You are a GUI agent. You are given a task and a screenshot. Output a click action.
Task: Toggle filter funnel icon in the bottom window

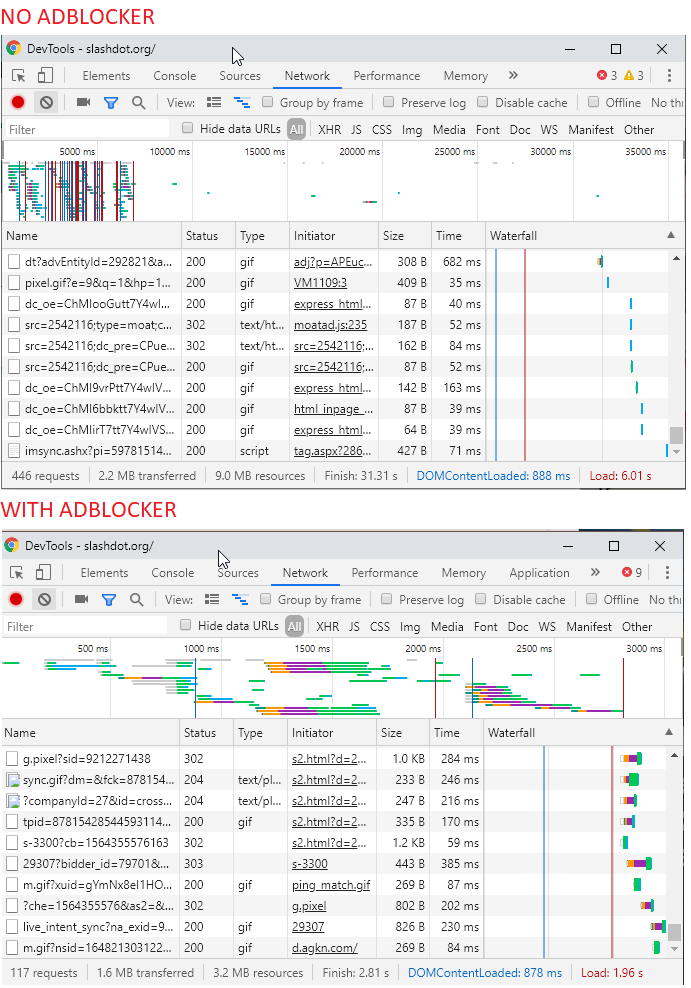109,600
